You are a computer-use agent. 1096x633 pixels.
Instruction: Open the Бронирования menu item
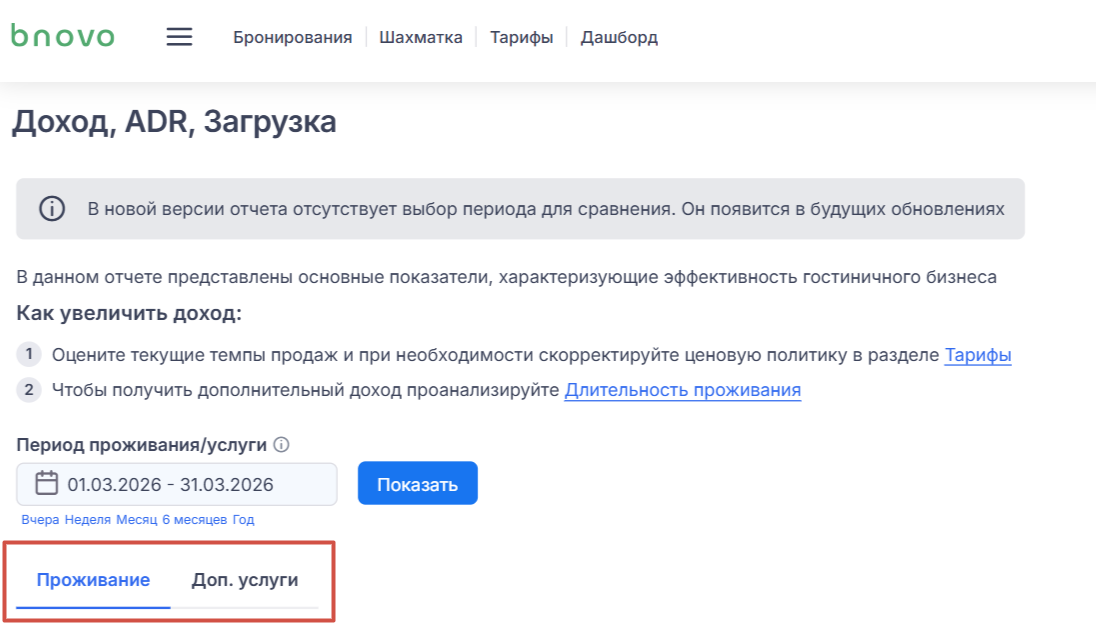pos(292,38)
